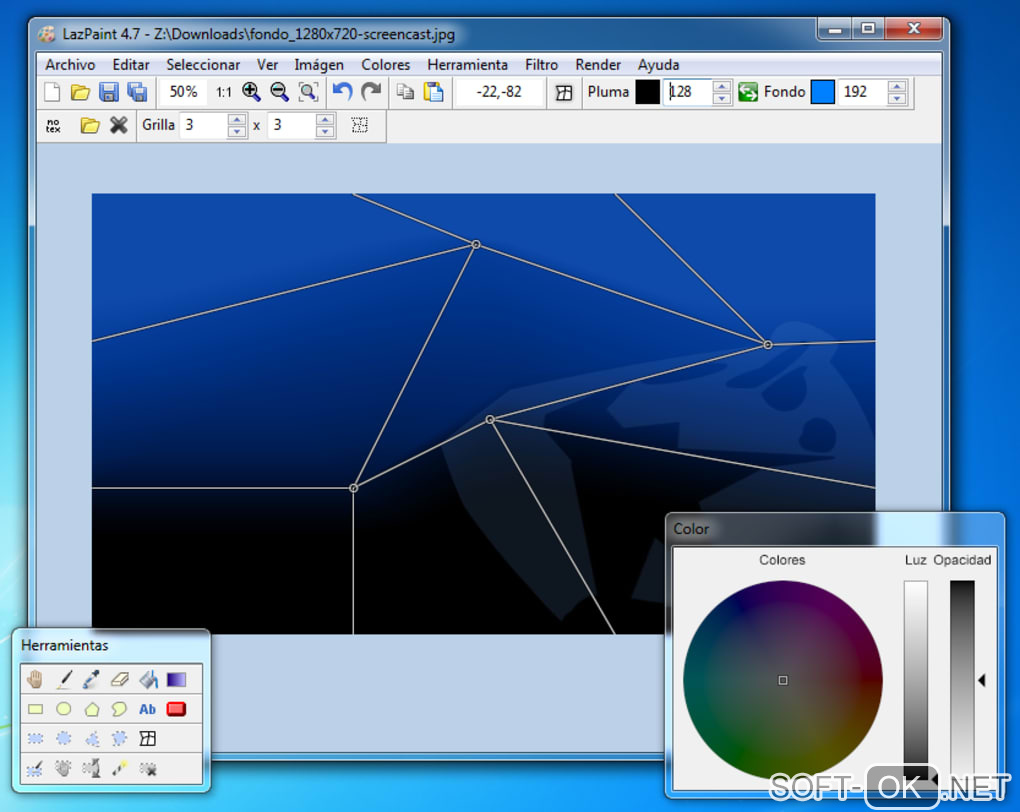Open the Filtro menu

click(541, 64)
